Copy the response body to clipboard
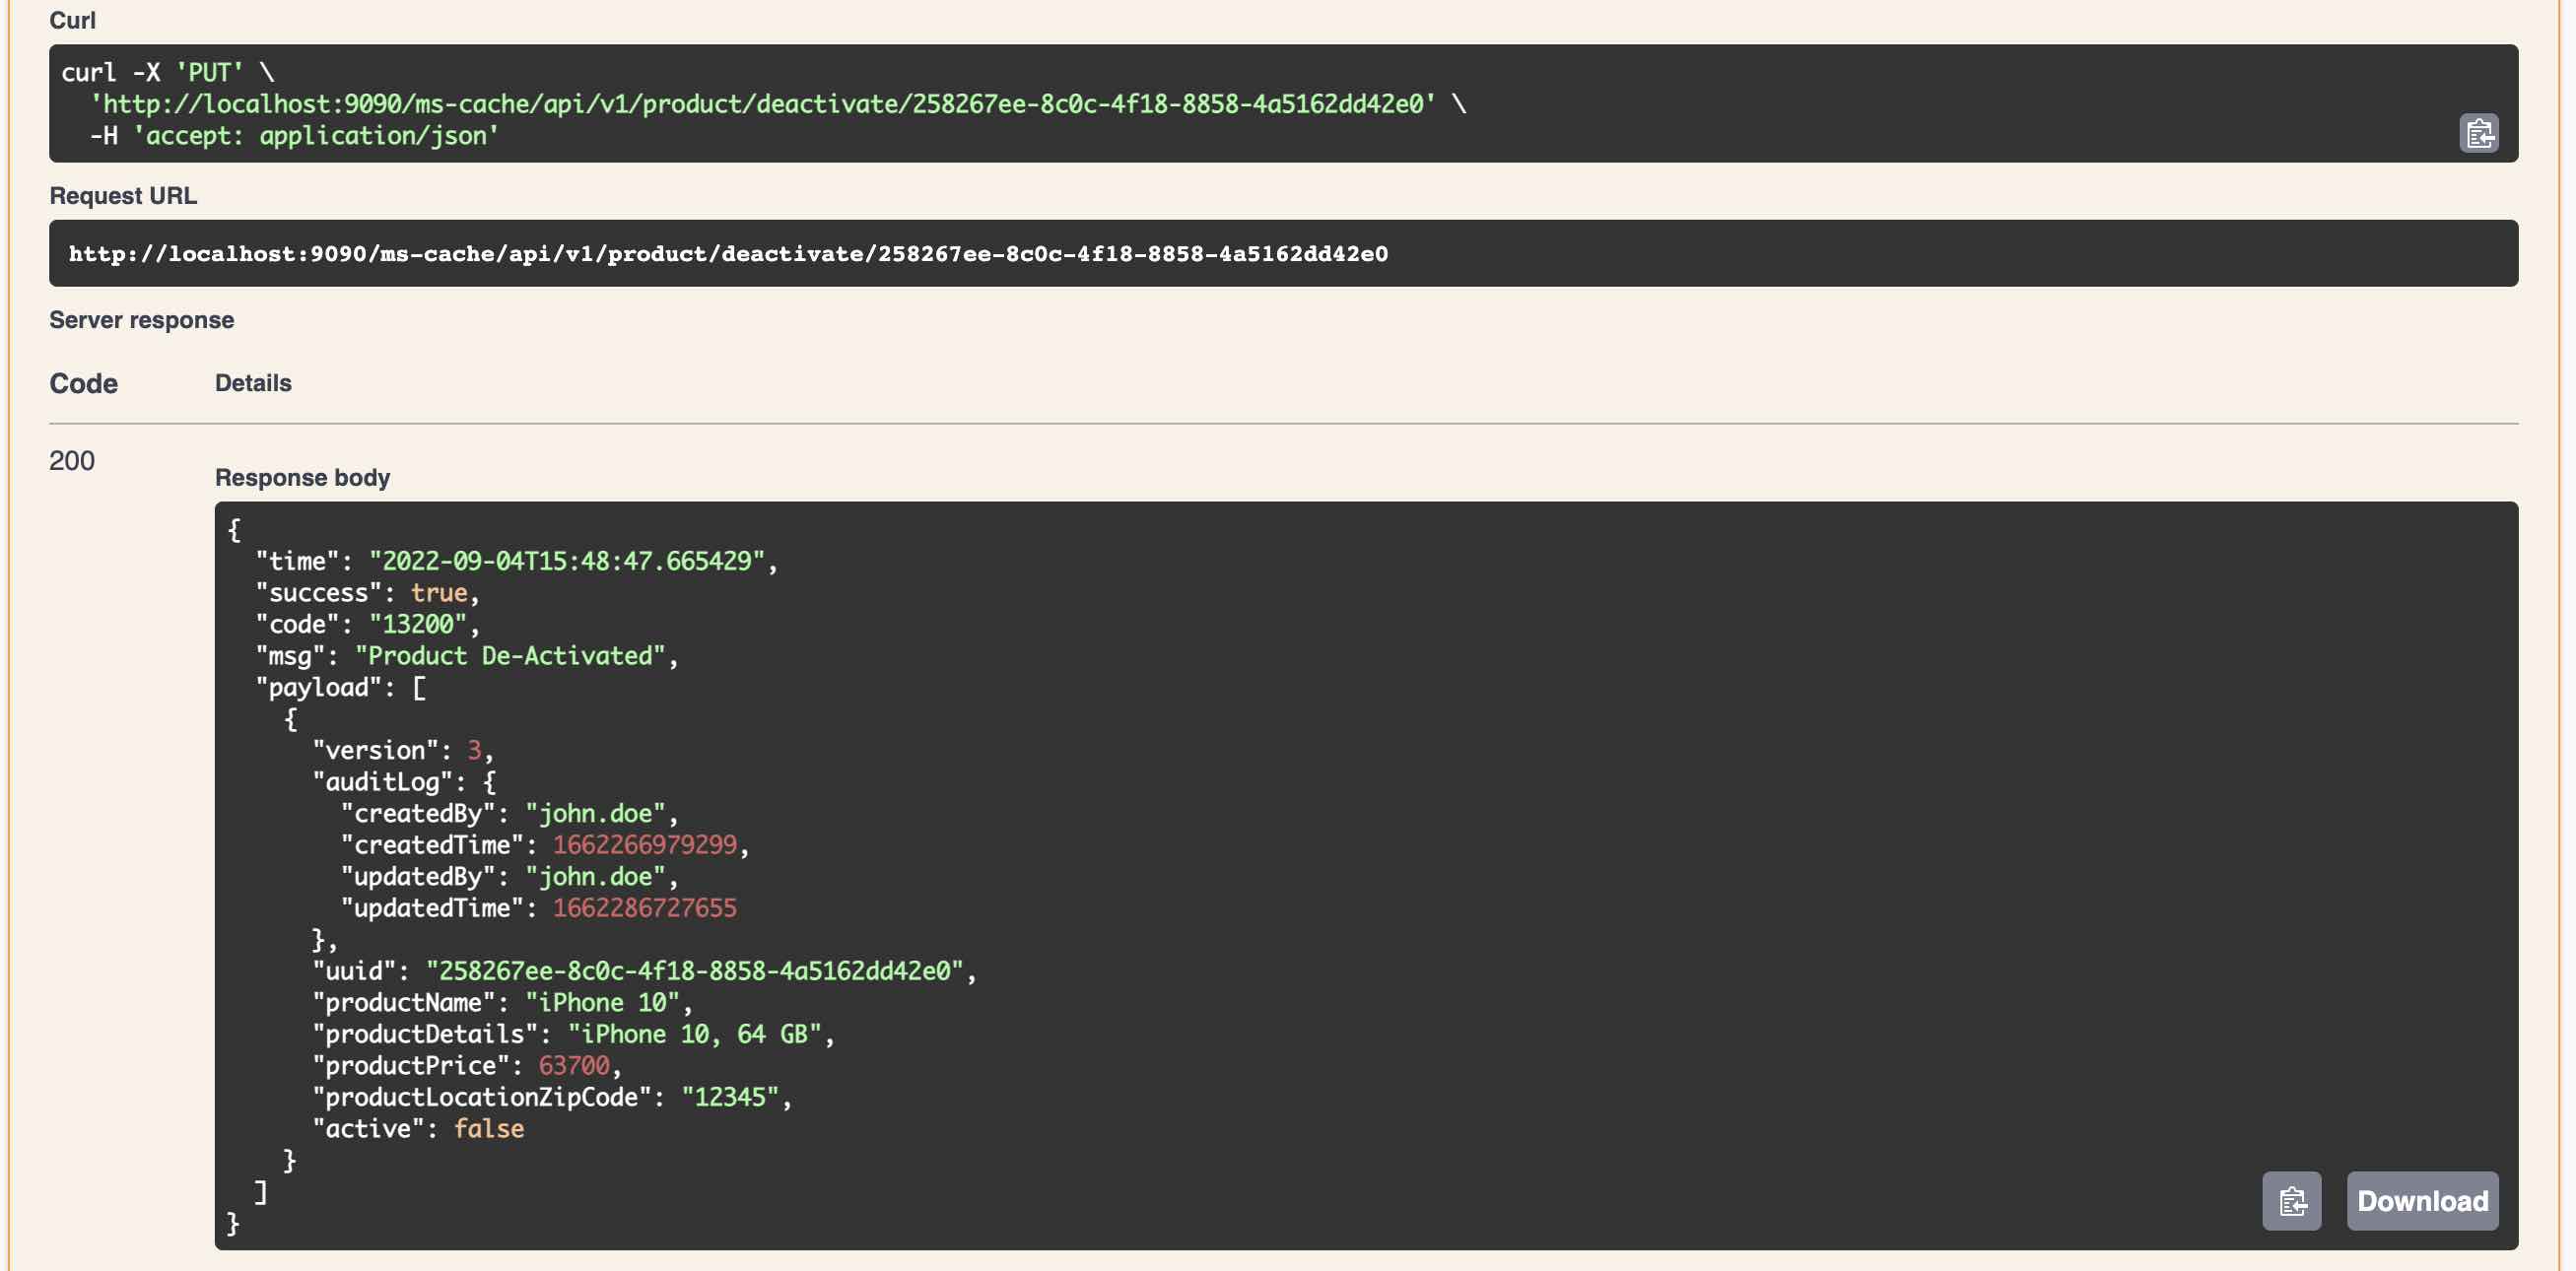Image resolution: width=2576 pixels, height=1271 pixels. point(2291,1200)
